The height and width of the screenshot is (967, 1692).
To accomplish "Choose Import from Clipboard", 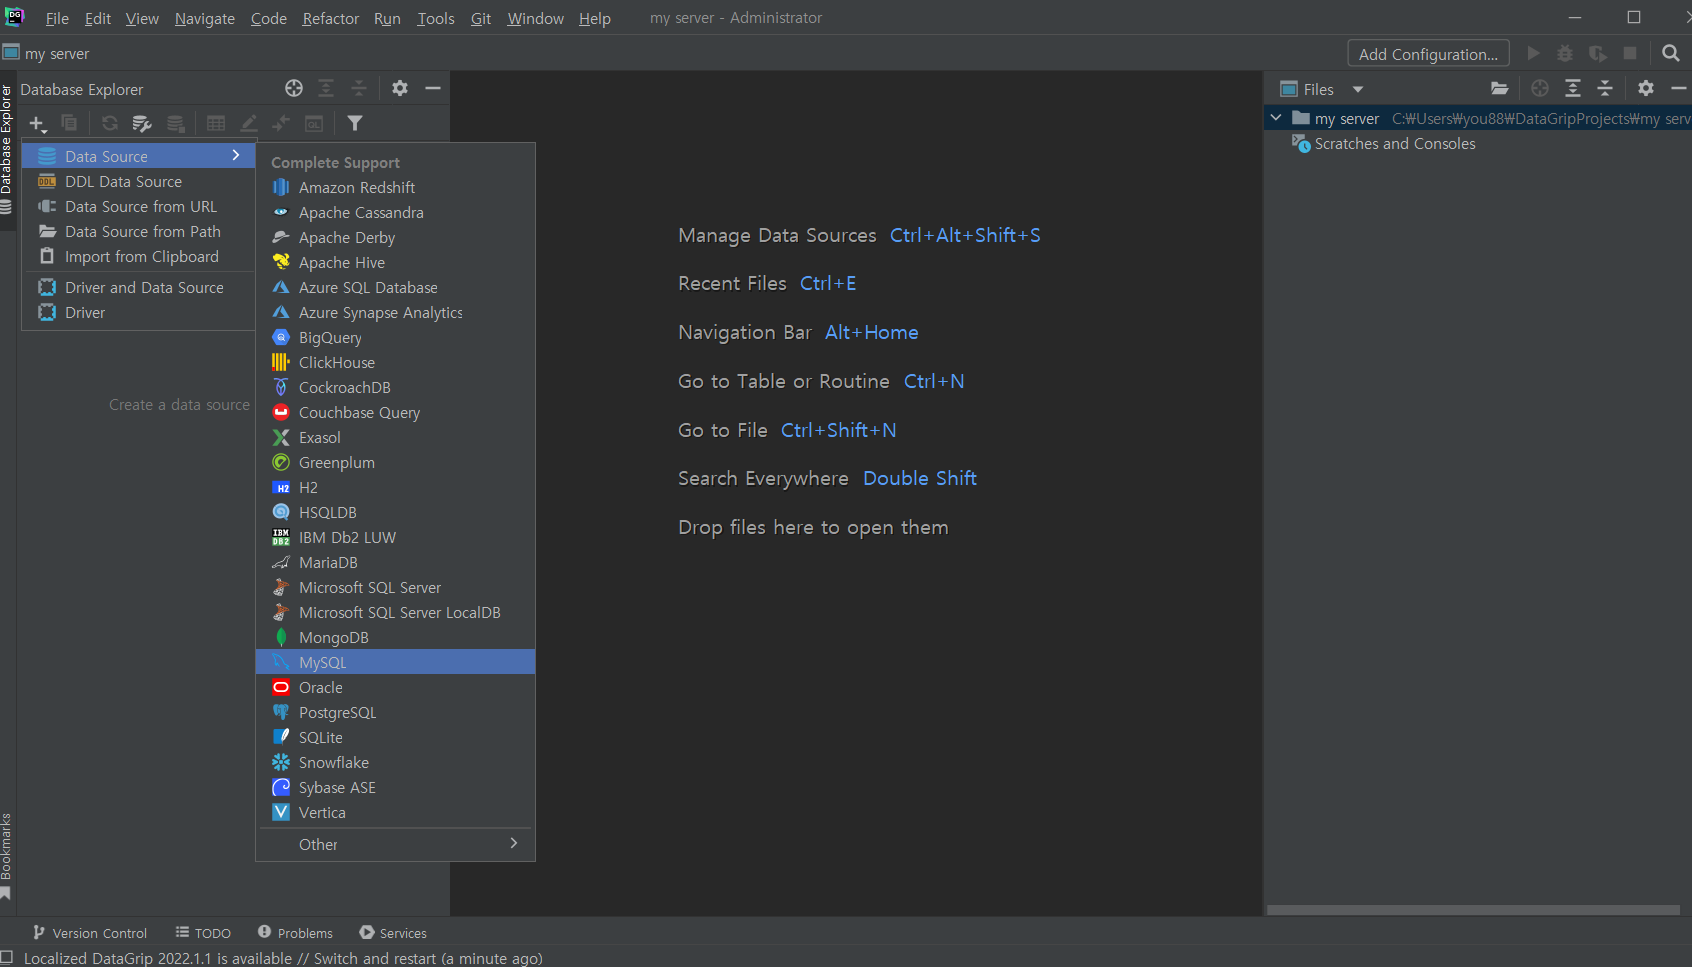I will pos(140,256).
